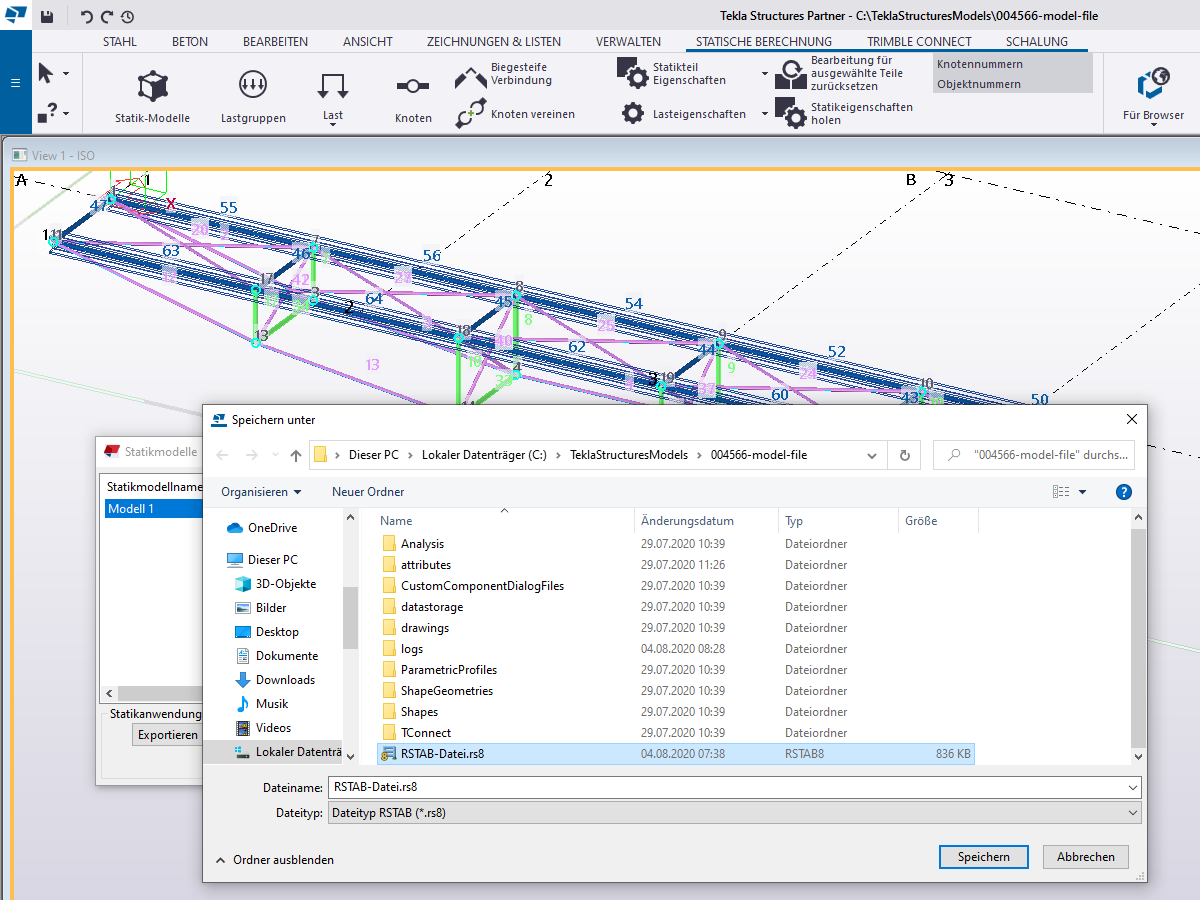Image resolution: width=1200 pixels, height=900 pixels.
Task: Switch to the BETON ribbon tab
Action: coord(190,42)
